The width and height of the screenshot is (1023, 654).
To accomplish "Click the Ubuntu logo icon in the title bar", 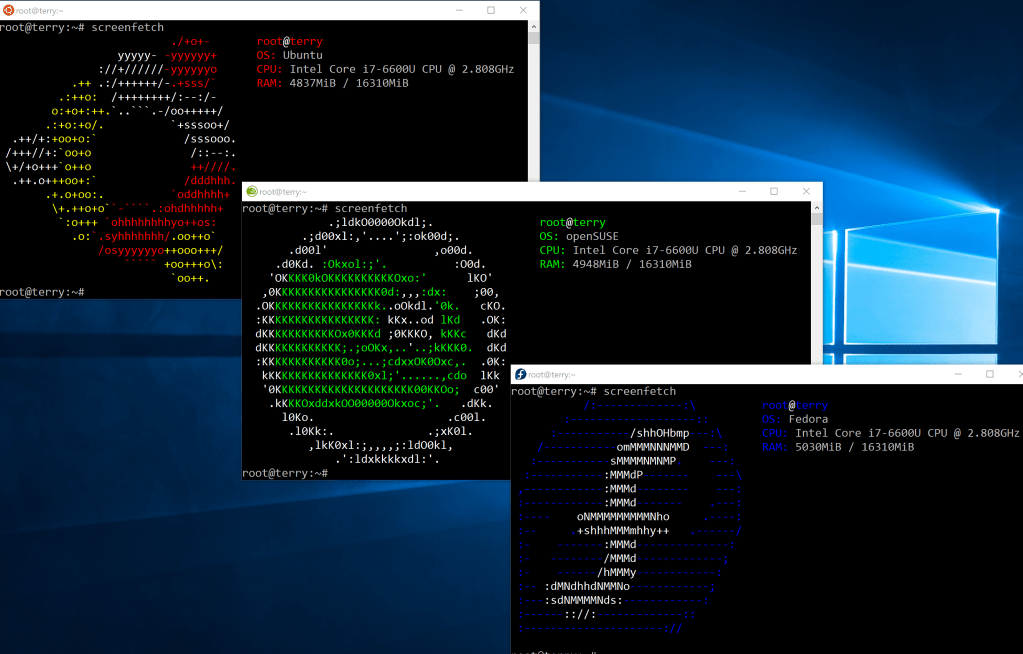I will coord(8,10).
